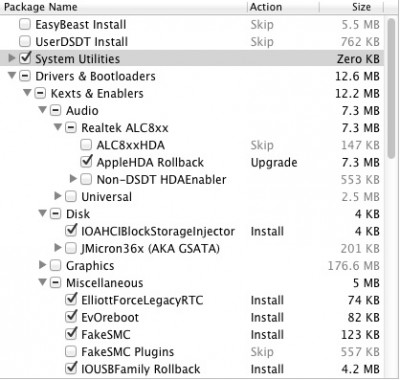
Task: Enable the ALC8xxHDA checkbox
Action: (x=86, y=145)
